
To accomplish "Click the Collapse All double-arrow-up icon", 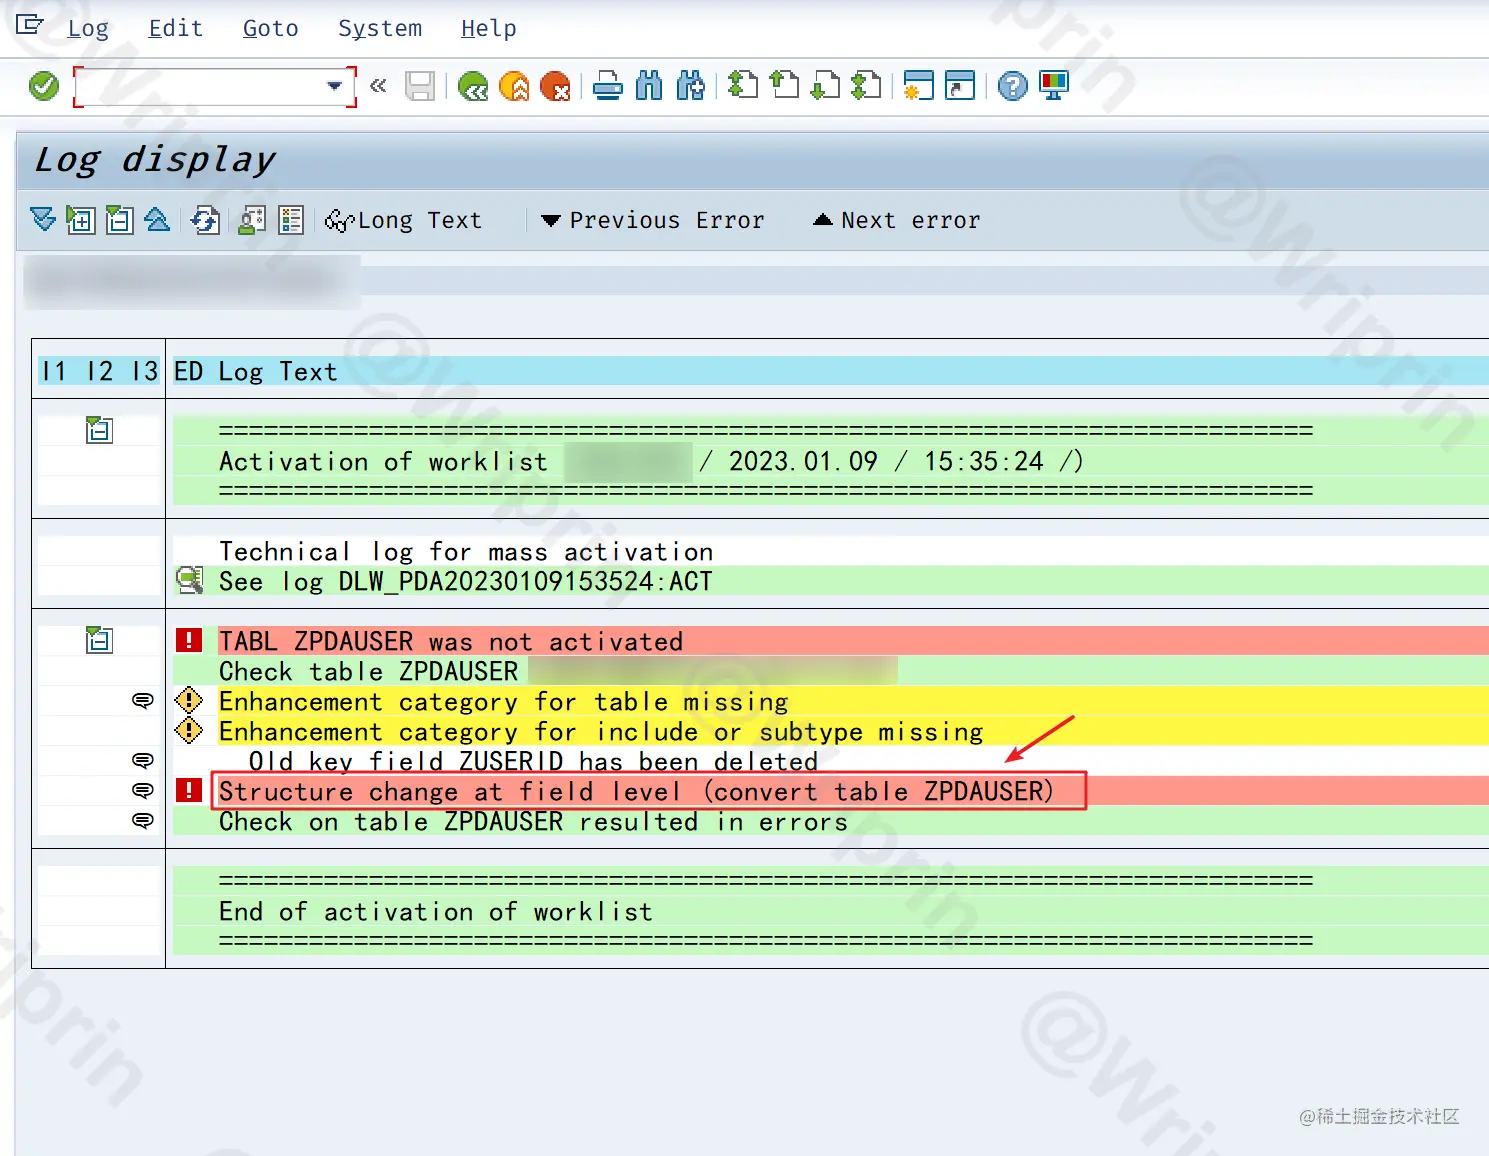I will pyautogui.click(x=158, y=219).
